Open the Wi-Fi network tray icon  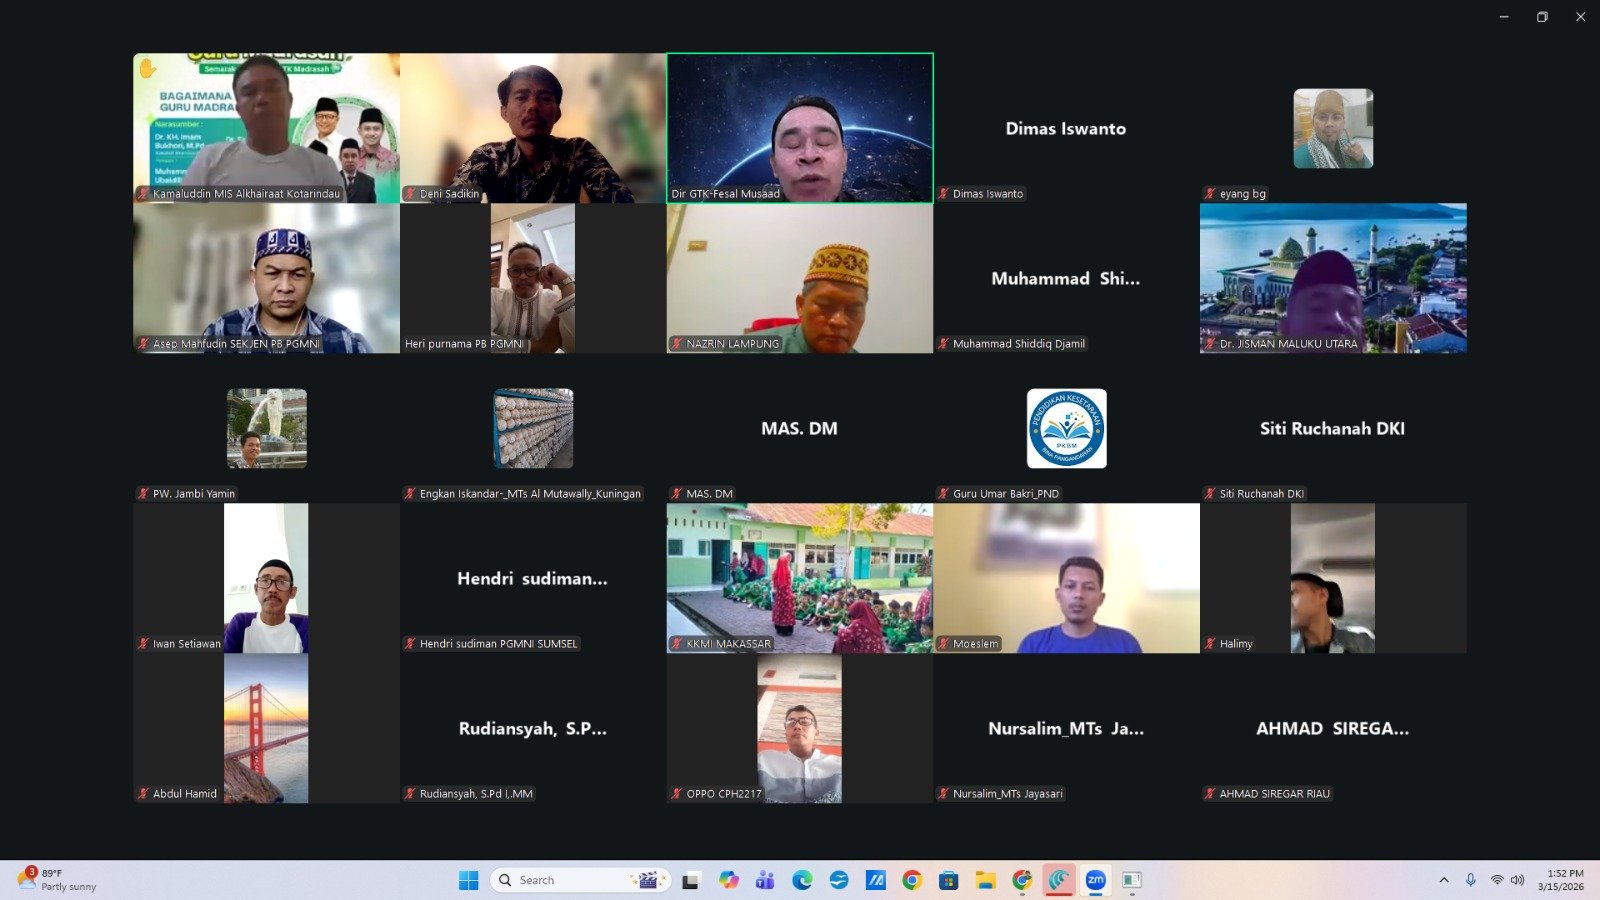pos(1496,880)
